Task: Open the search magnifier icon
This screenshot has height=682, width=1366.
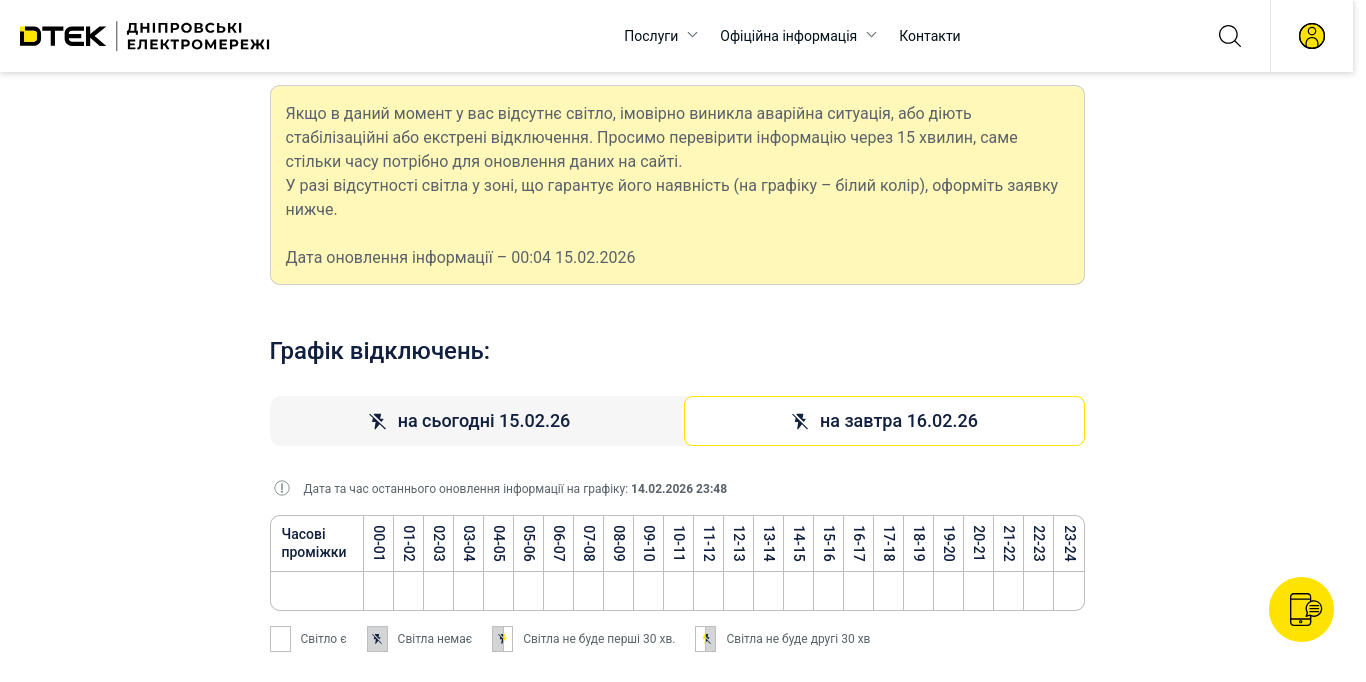Action: coord(1229,36)
